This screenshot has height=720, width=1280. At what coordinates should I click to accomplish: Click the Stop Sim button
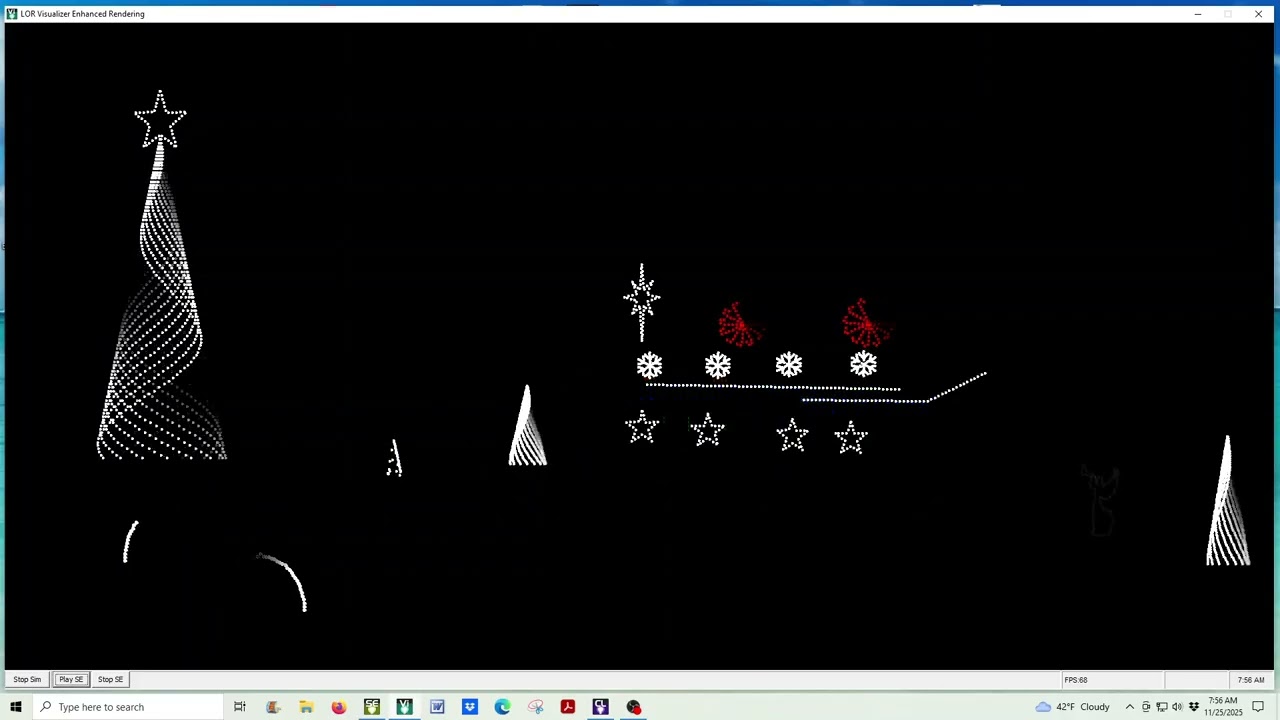point(27,680)
